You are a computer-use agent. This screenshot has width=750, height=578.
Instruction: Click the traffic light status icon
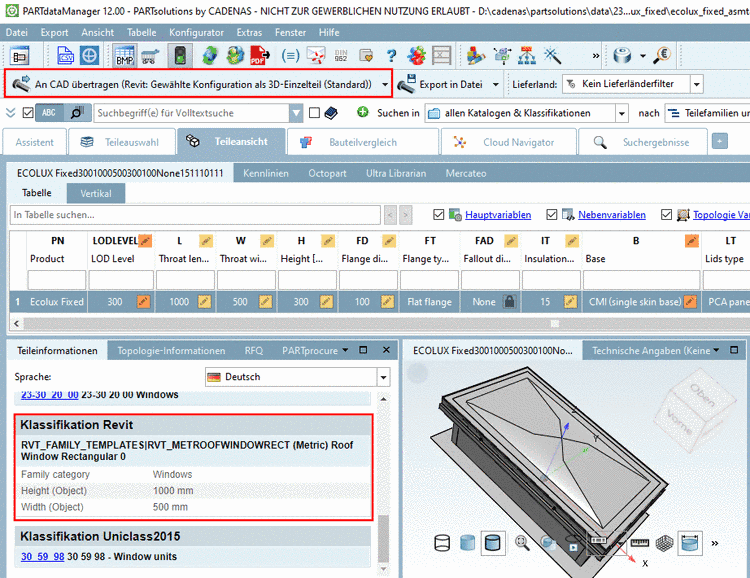[x=180, y=56]
